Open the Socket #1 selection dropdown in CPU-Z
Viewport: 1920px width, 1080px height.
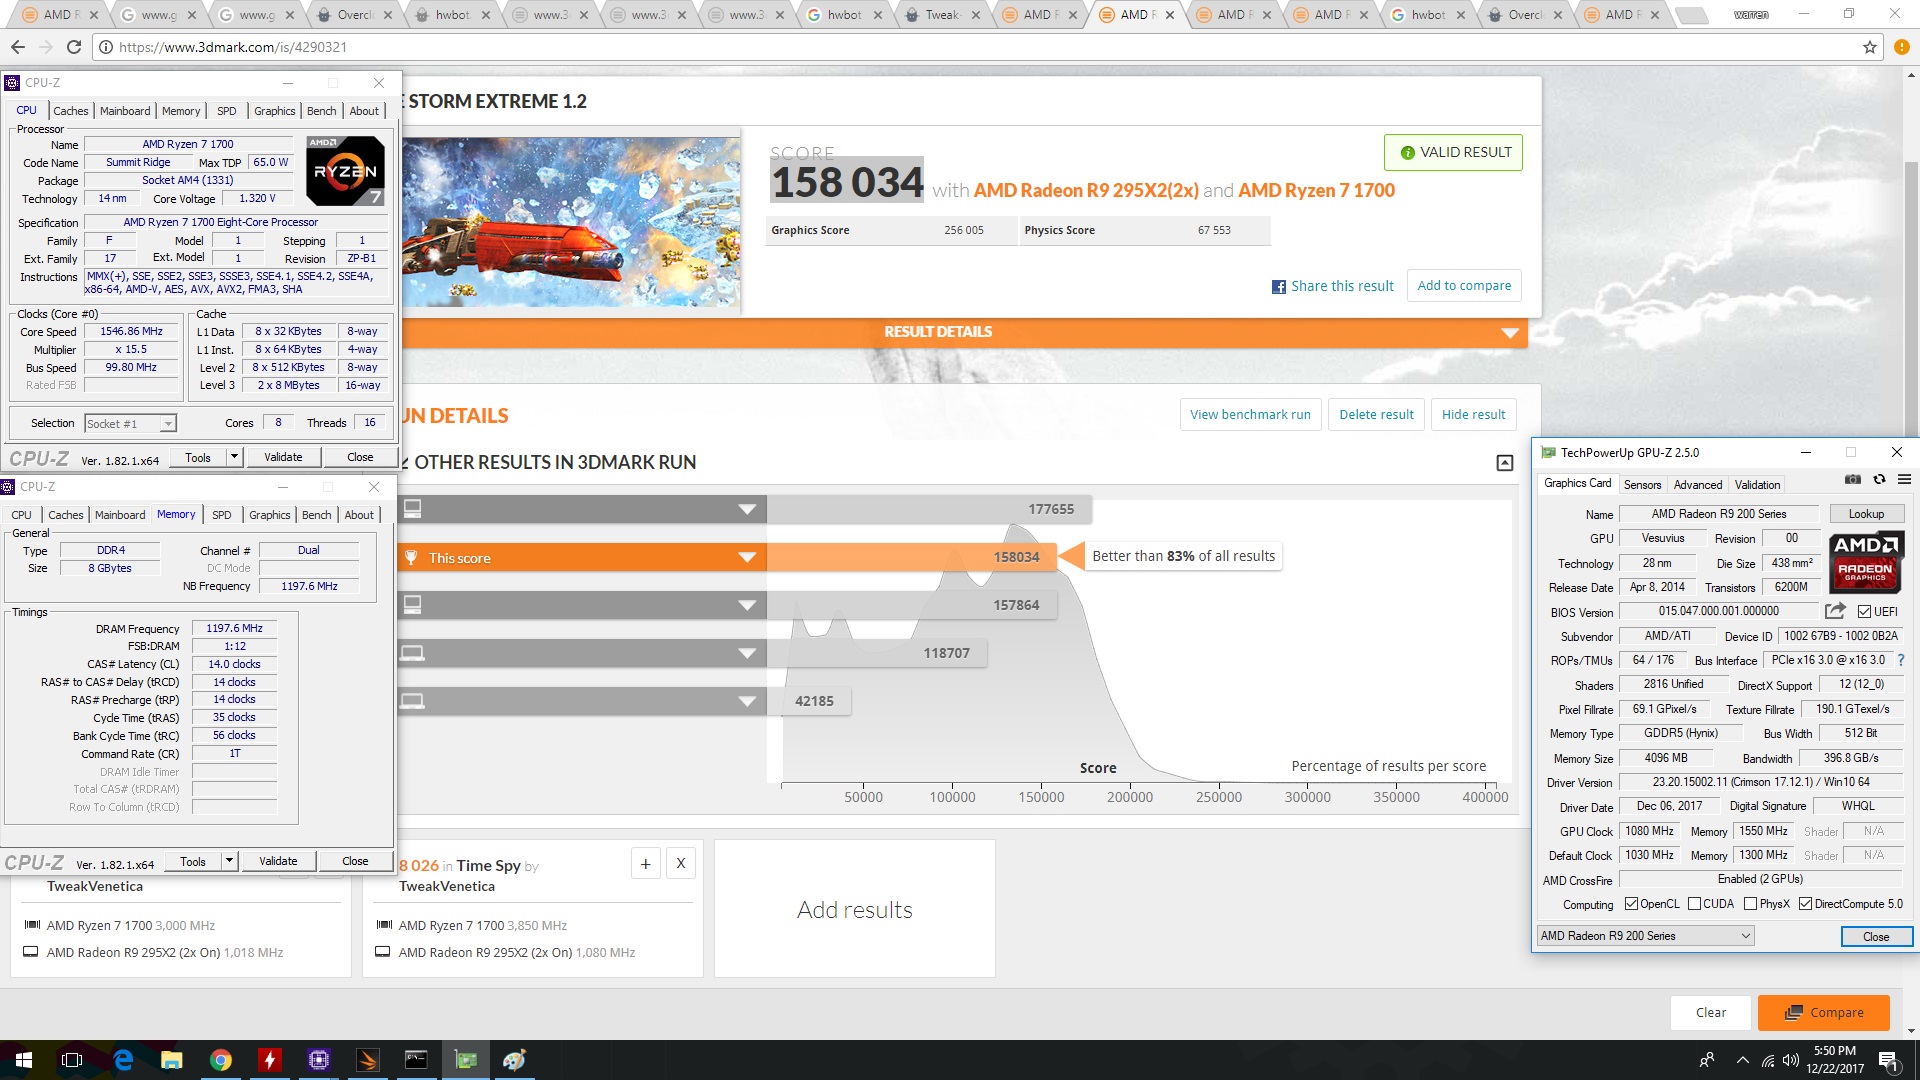131,424
